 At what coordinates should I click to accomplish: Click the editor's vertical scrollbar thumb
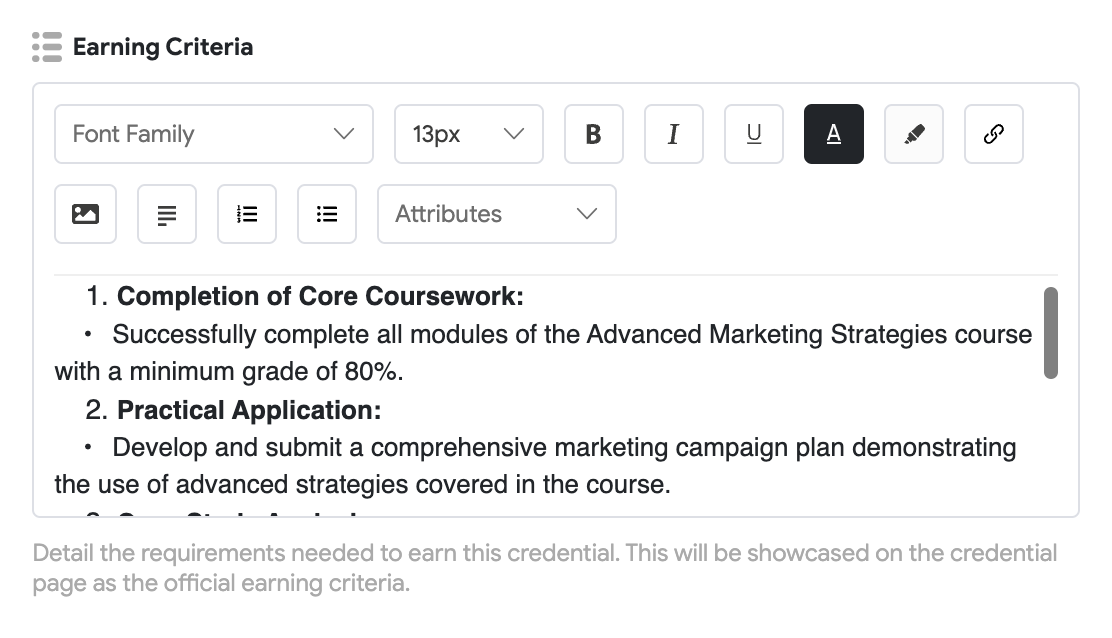point(1050,333)
